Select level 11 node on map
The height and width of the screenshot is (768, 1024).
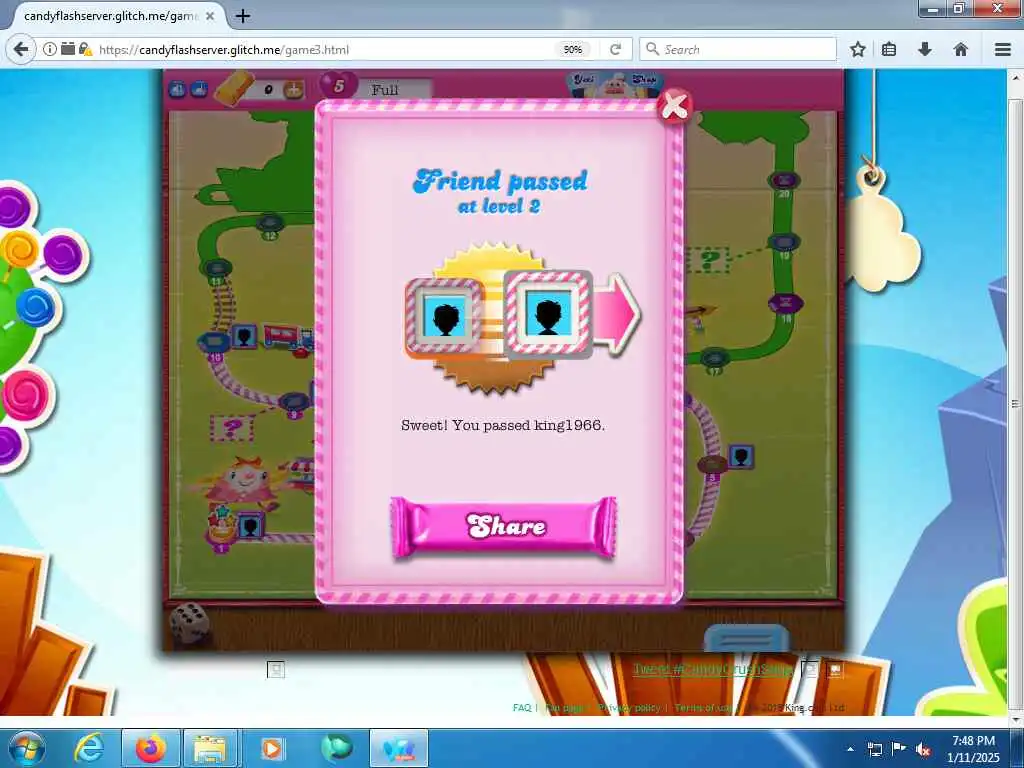(x=217, y=269)
